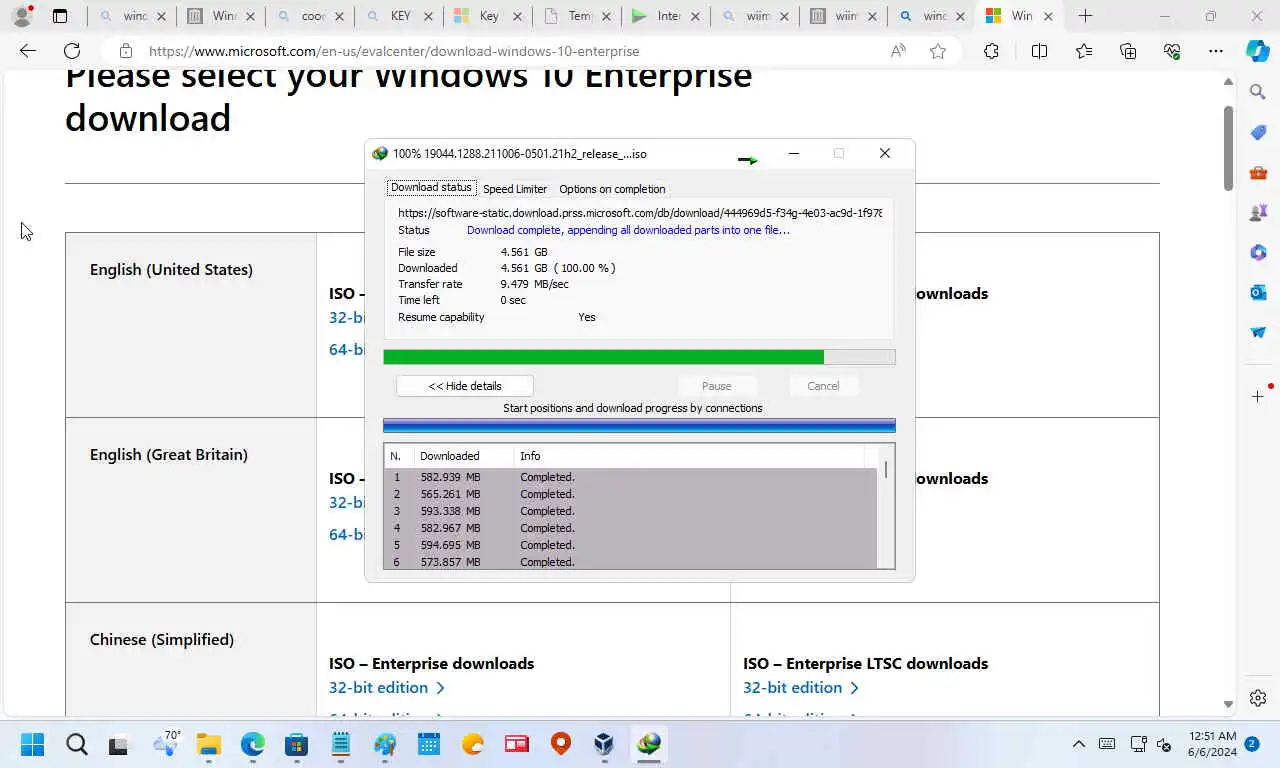Open Chinese Enterprise 32-bit edition link
The image size is (1280, 768).
387,687
